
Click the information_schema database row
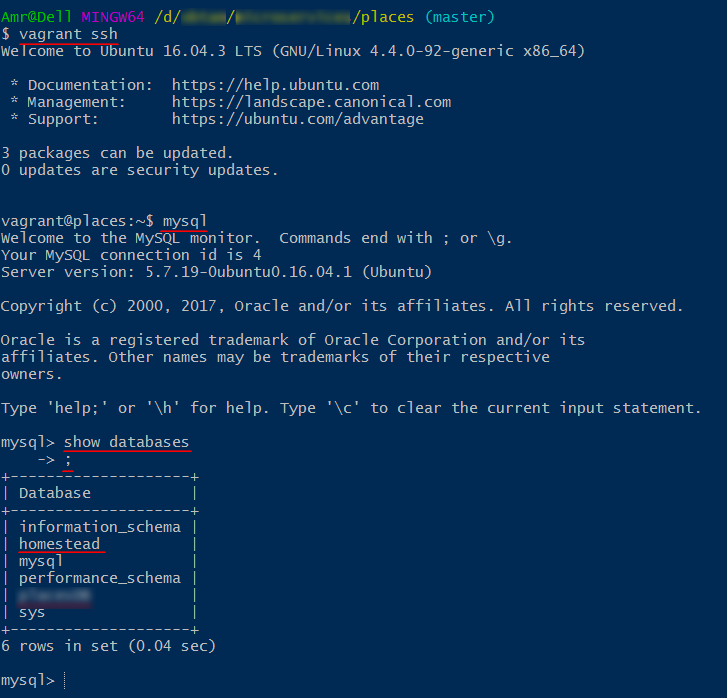point(100,527)
